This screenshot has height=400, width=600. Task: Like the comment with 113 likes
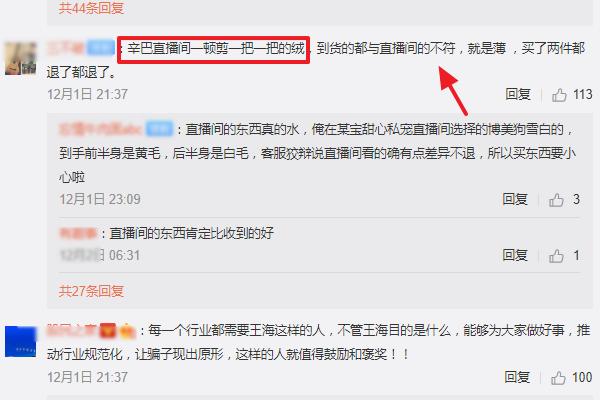(559, 95)
